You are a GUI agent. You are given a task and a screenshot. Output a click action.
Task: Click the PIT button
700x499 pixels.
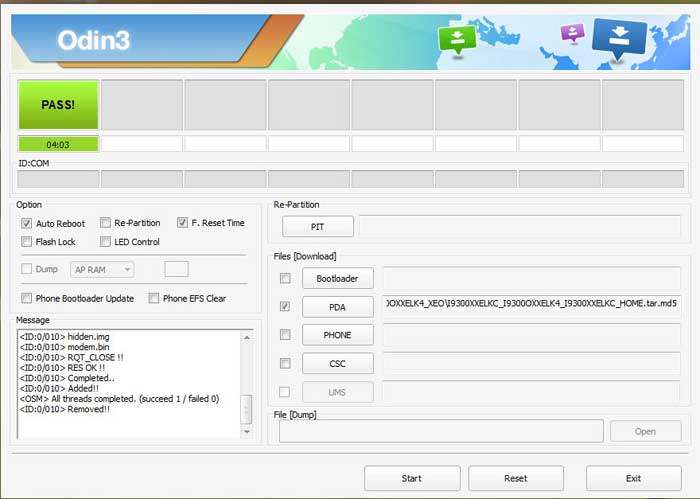pos(317,227)
